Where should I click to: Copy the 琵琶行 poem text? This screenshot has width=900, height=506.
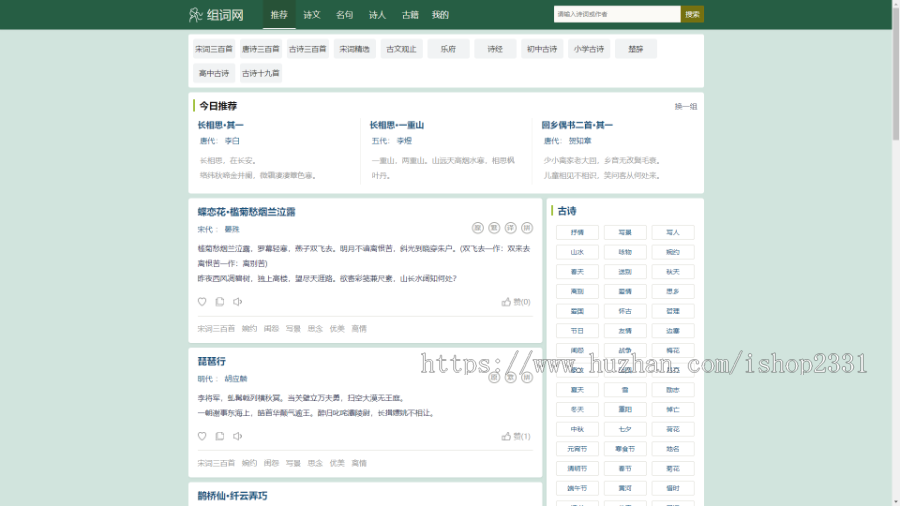click(220, 436)
